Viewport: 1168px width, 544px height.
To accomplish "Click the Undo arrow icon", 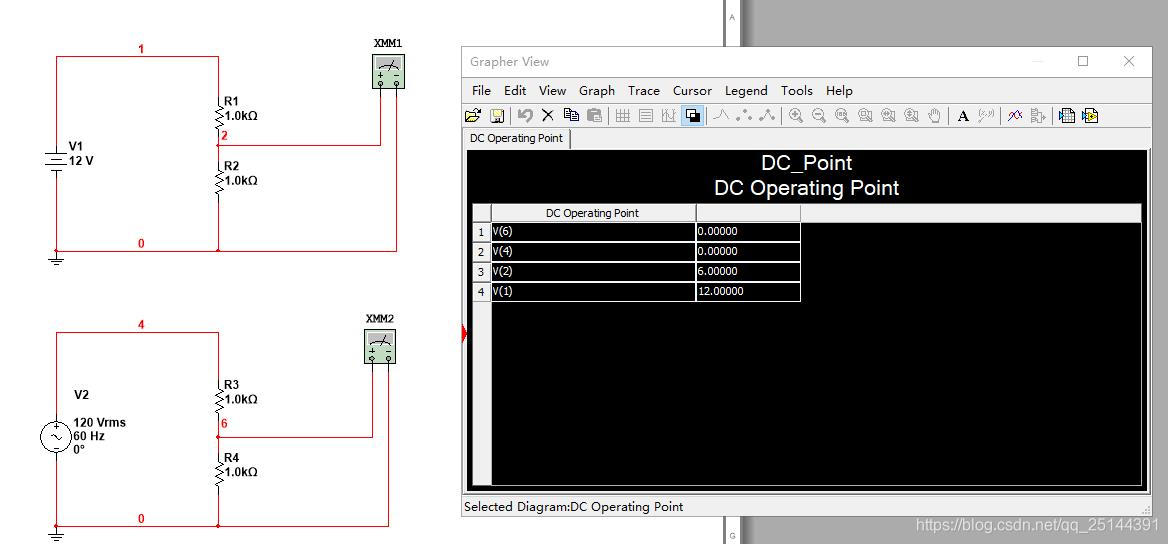I will pyautogui.click(x=525, y=116).
